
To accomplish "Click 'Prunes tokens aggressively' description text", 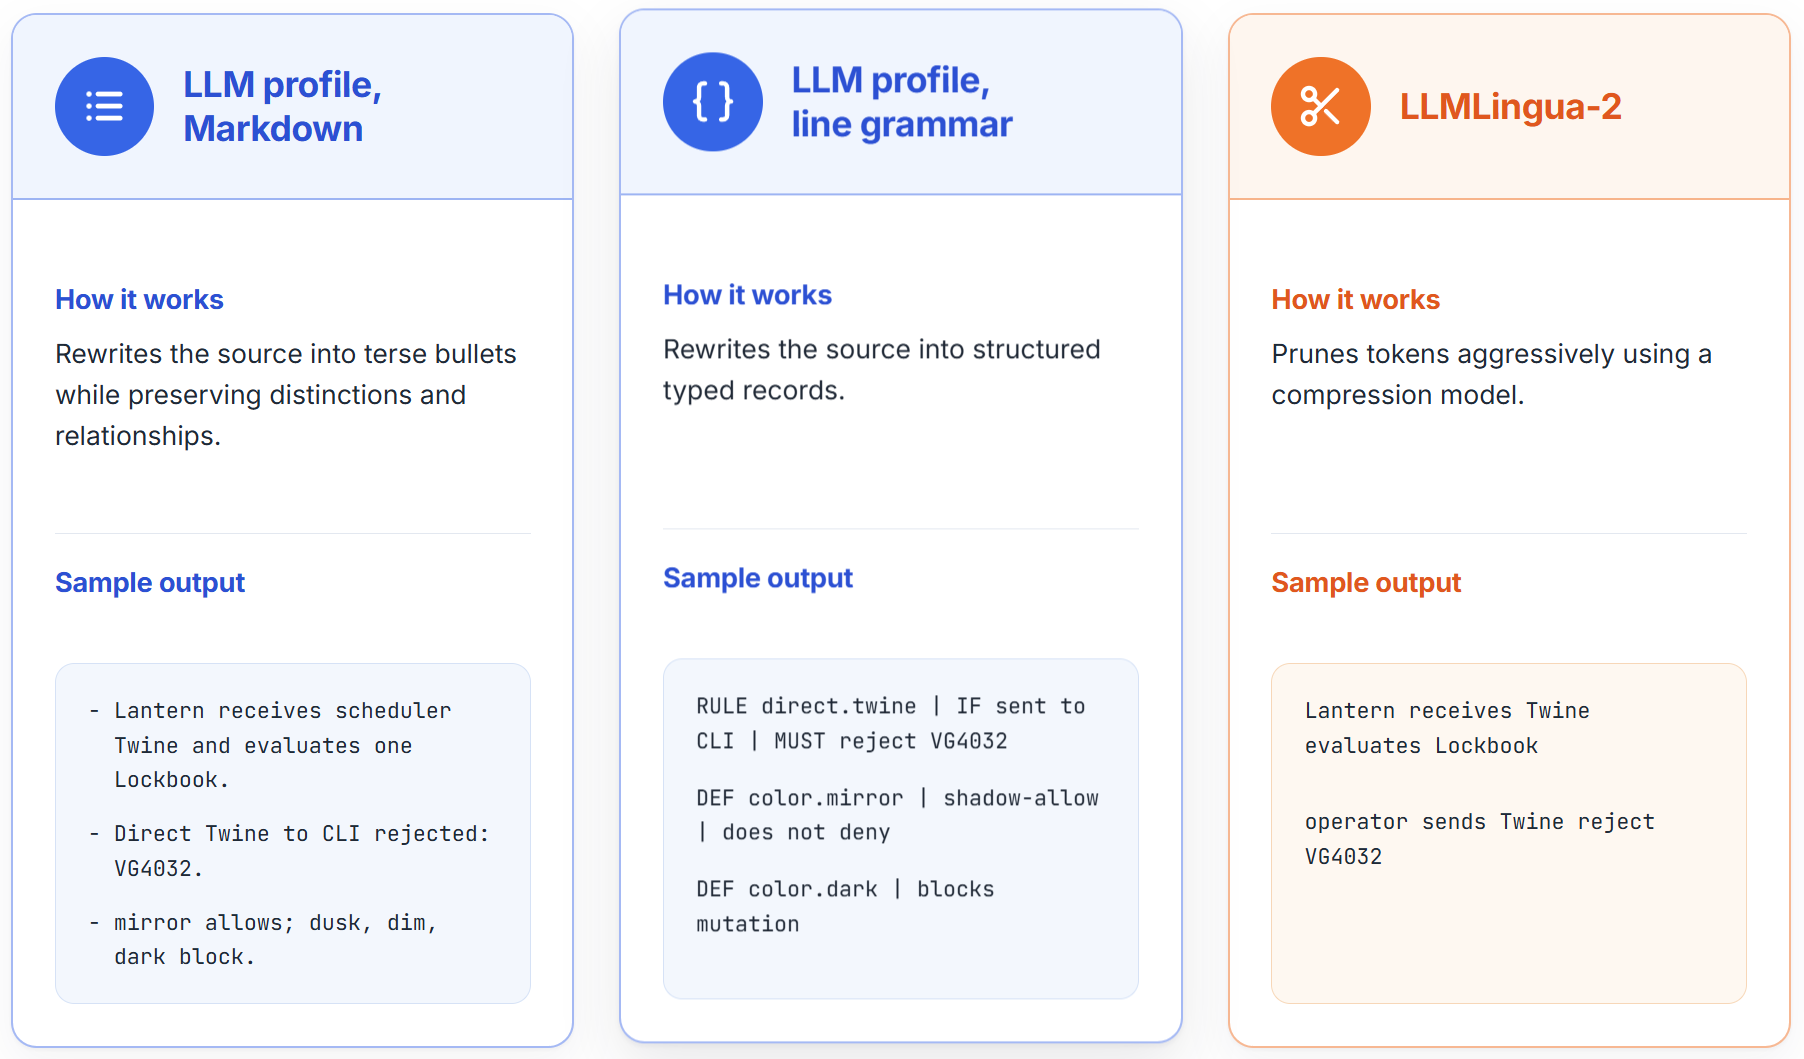I will pyautogui.click(x=1491, y=374).
